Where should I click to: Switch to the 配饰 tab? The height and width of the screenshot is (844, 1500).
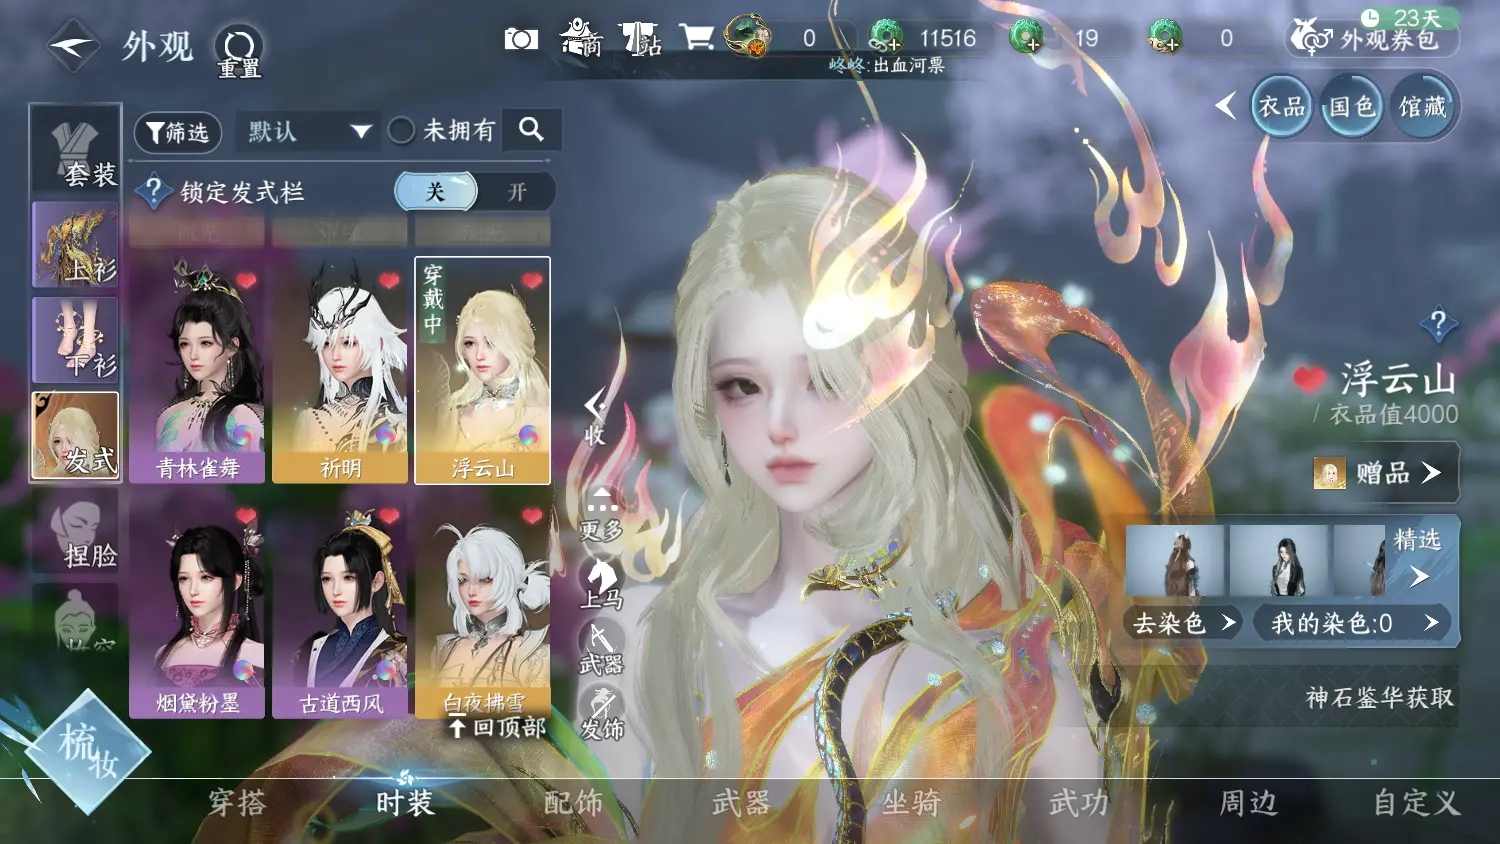(573, 803)
